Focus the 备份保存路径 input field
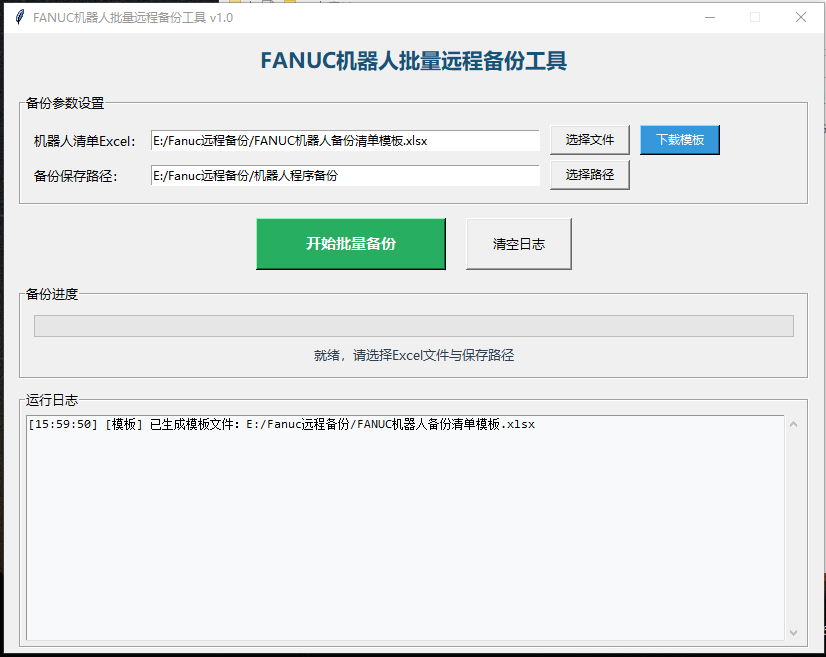The width and height of the screenshot is (826, 657). 345,175
